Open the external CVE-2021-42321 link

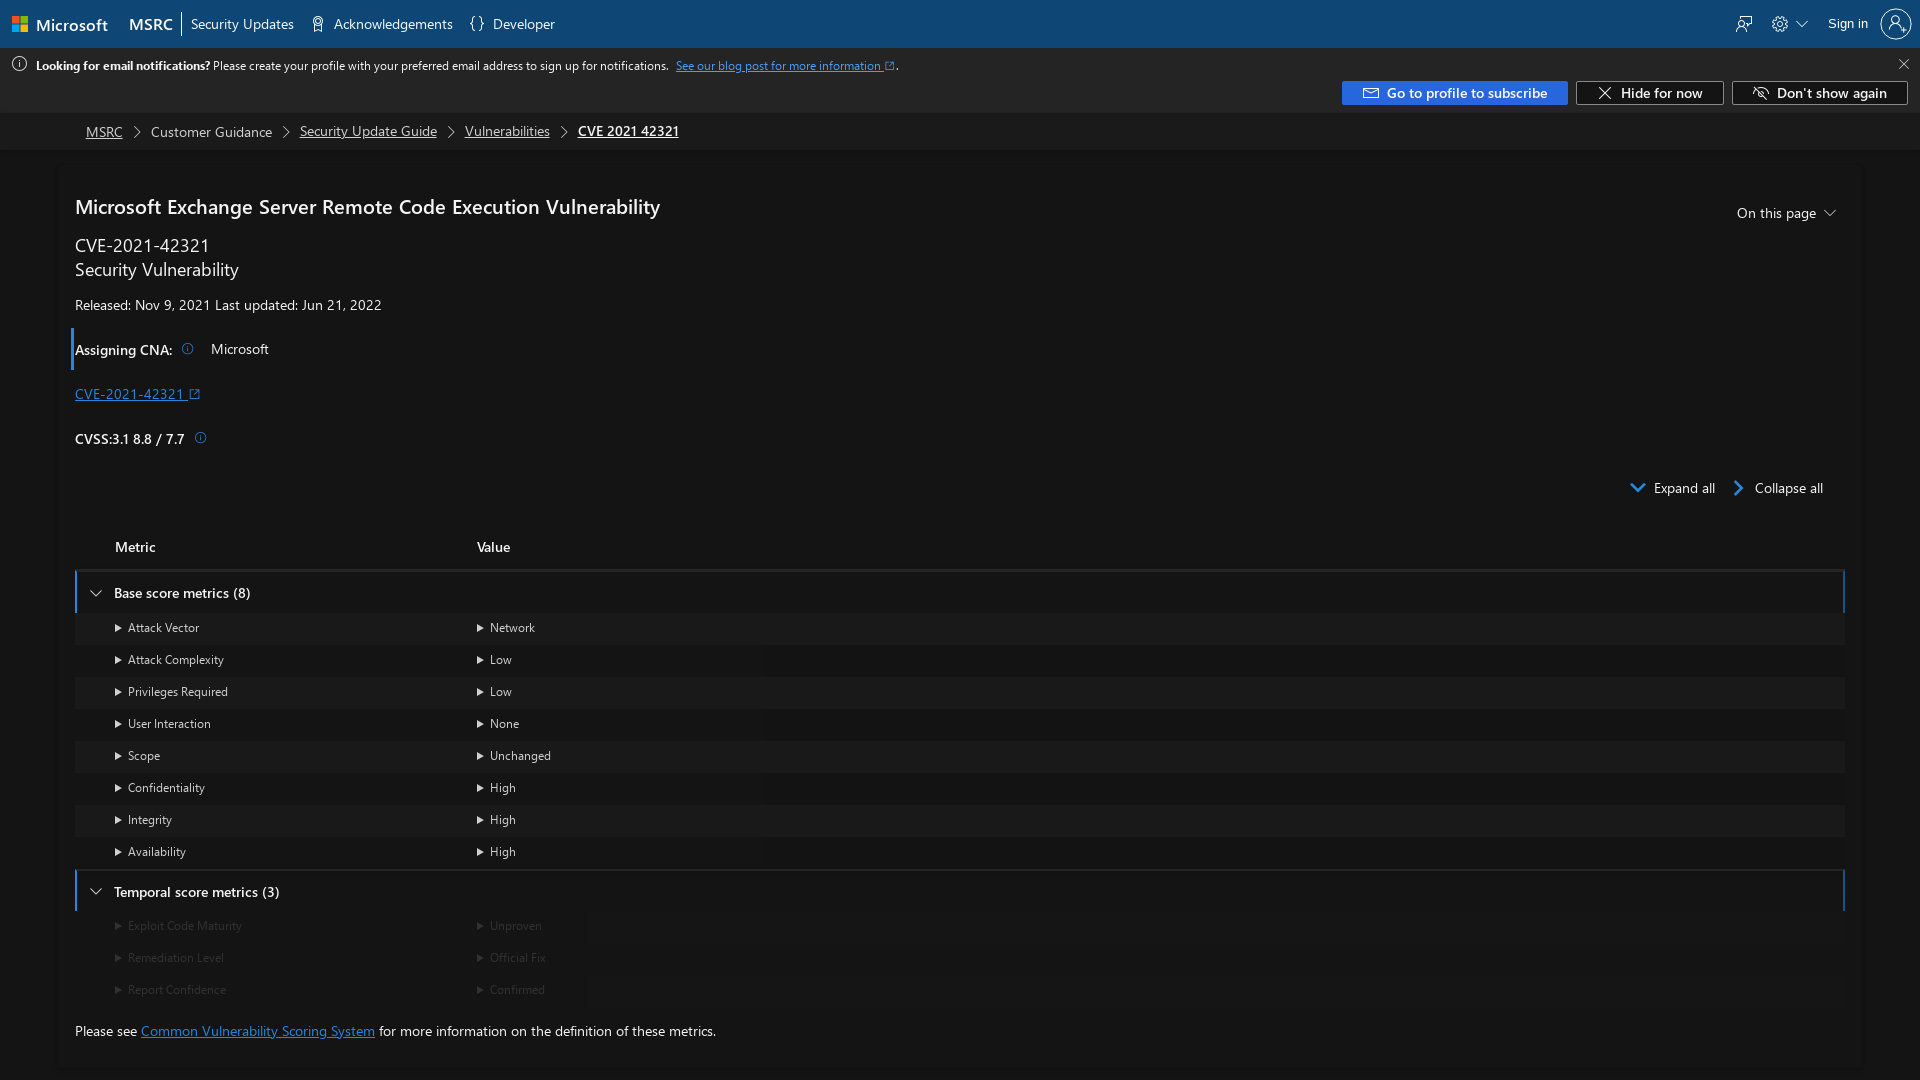138,394
